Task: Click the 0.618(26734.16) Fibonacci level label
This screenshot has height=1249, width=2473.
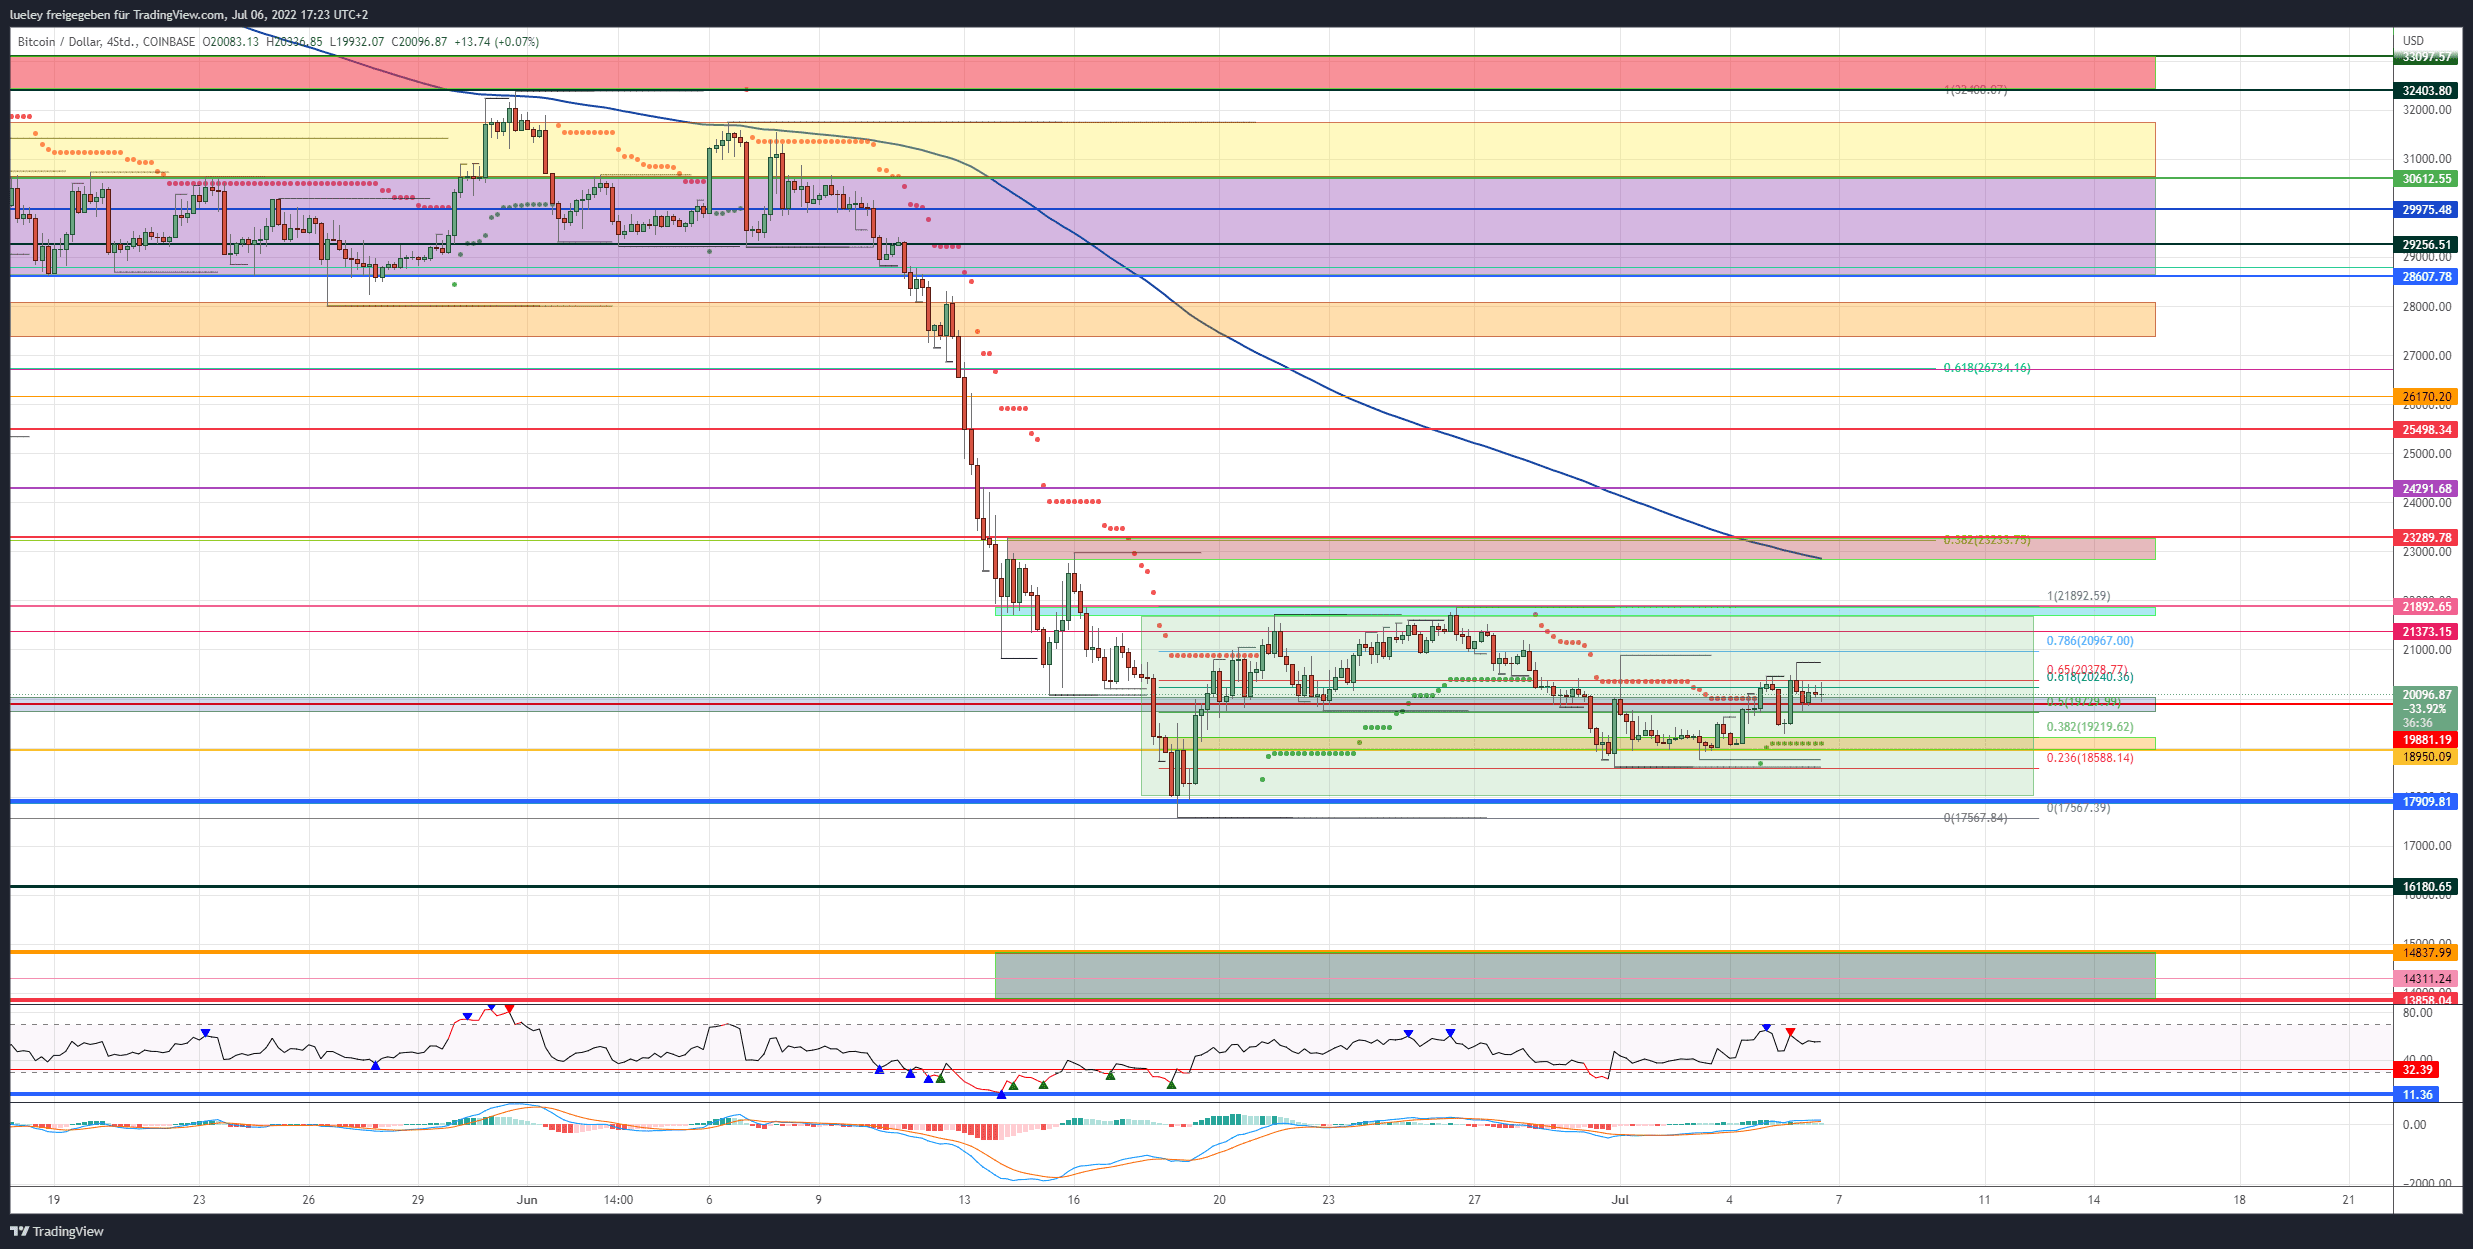Action: 1986,368
